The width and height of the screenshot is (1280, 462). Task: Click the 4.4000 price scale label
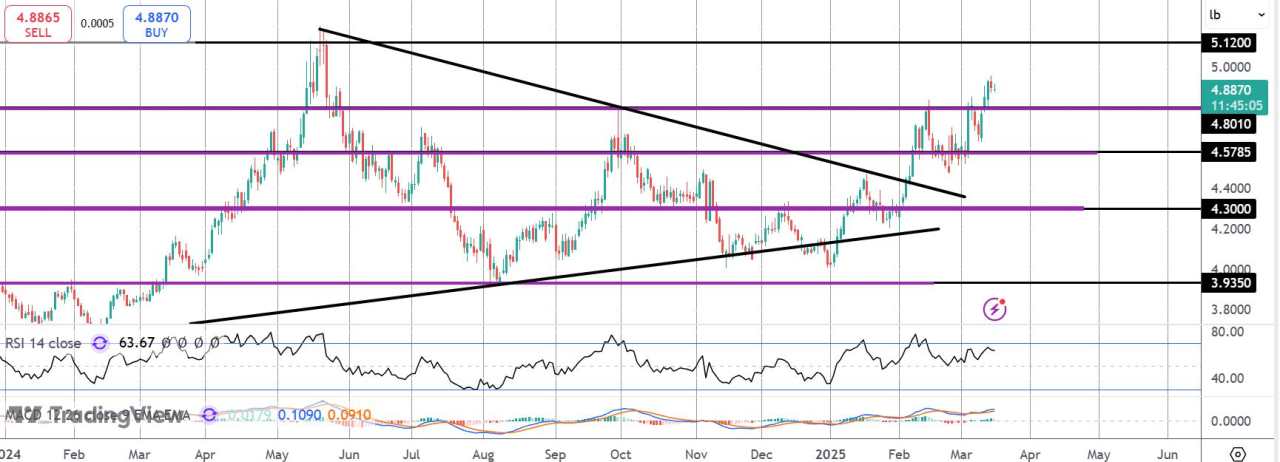tap(1230, 188)
